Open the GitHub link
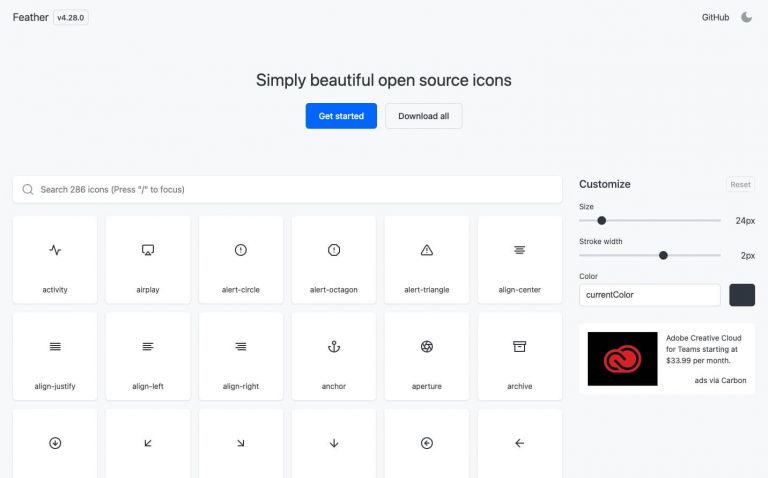 pyautogui.click(x=715, y=17)
